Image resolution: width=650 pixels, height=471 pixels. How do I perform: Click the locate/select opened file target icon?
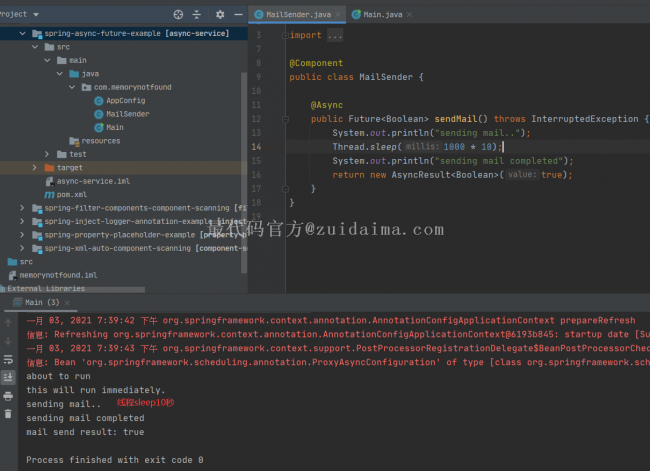[178, 15]
